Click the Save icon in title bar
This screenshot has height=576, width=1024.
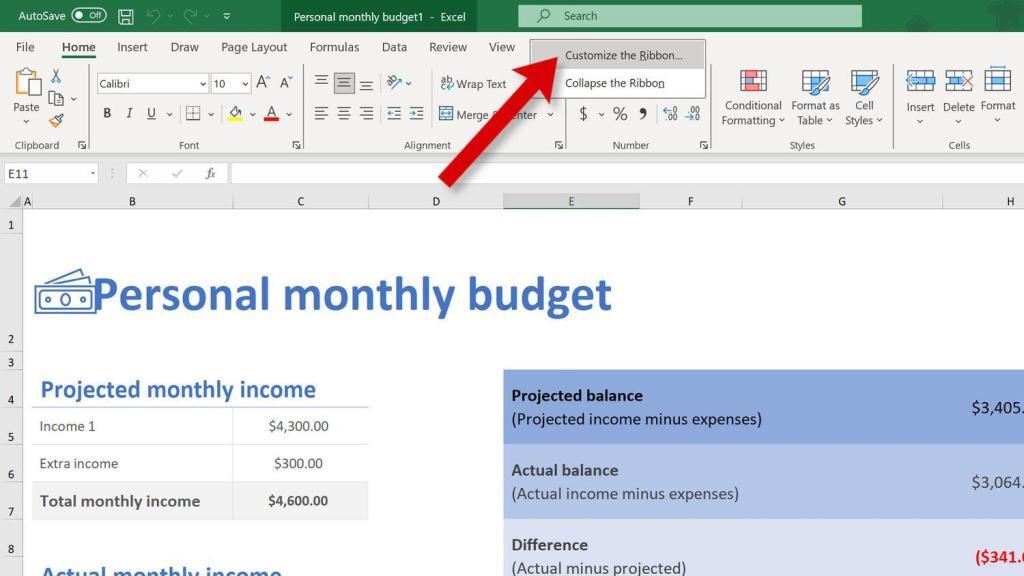click(126, 16)
